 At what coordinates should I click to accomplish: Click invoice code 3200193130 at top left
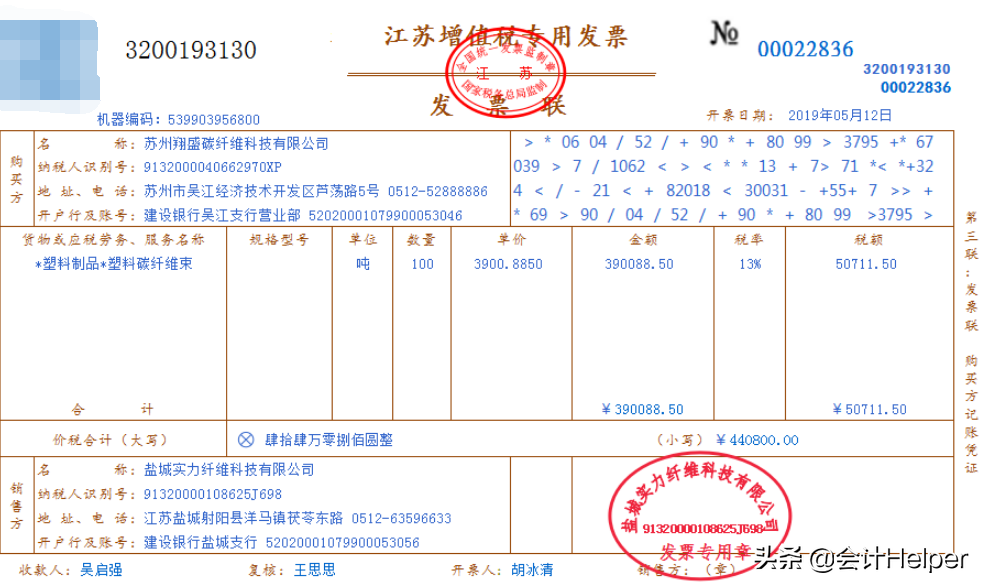[191, 50]
